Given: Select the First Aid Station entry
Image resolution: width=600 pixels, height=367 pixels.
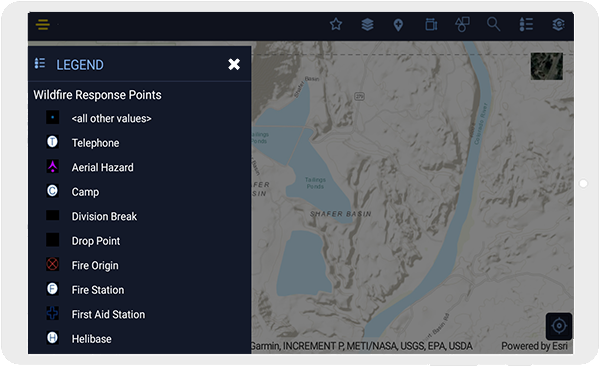Looking at the screenshot, I should pyautogui.click(x=108, y=314).
